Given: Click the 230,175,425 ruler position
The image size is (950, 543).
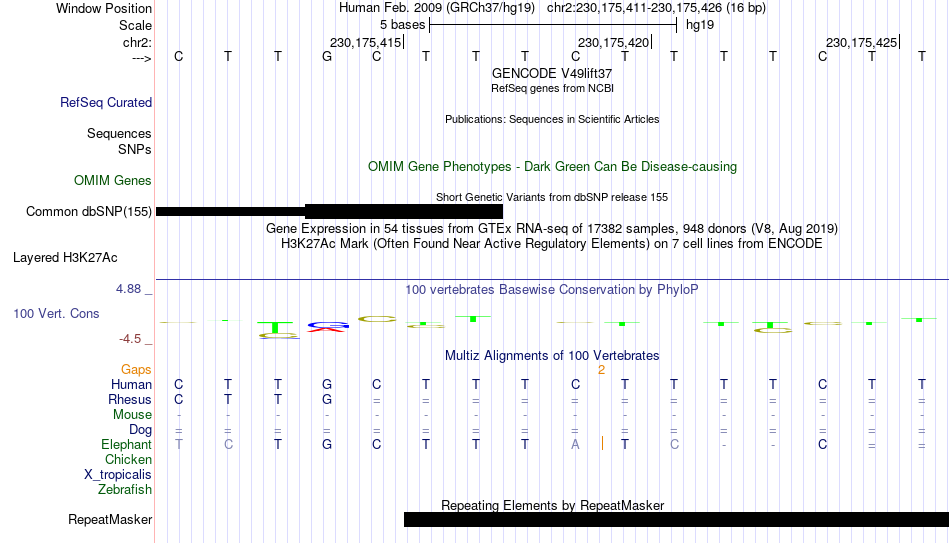Looking at the screenshot, I should click(x=862, y=42).
